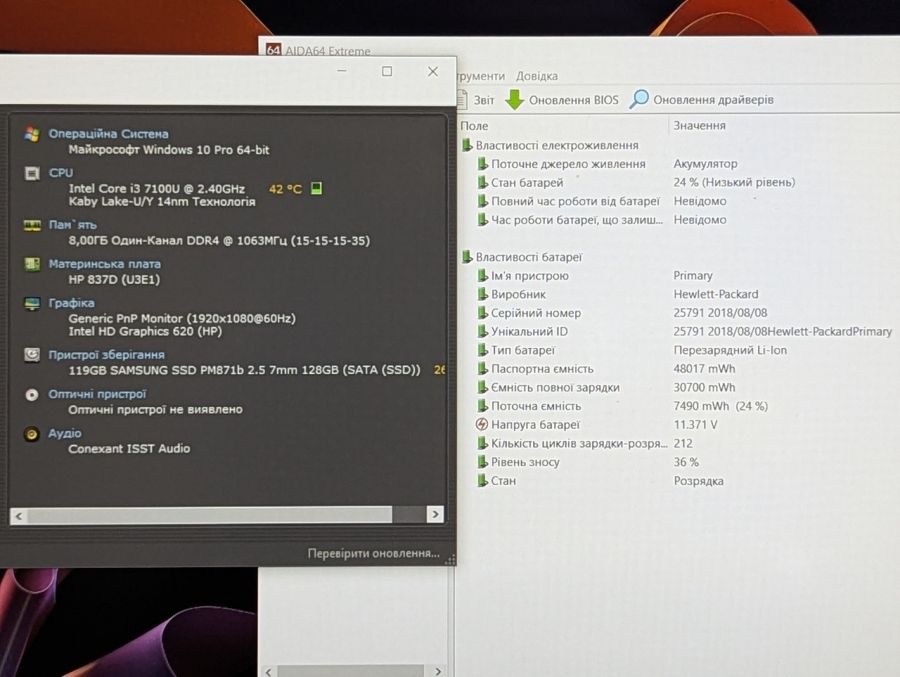Click the icon beside Серійний номер row
This screenshot has height=677, width=900.
click(483, 313)
